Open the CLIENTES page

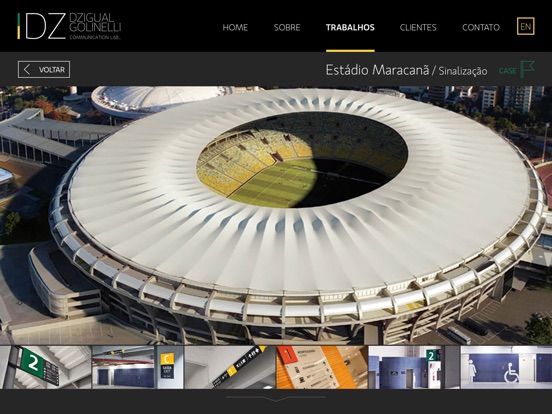(418, 27)
